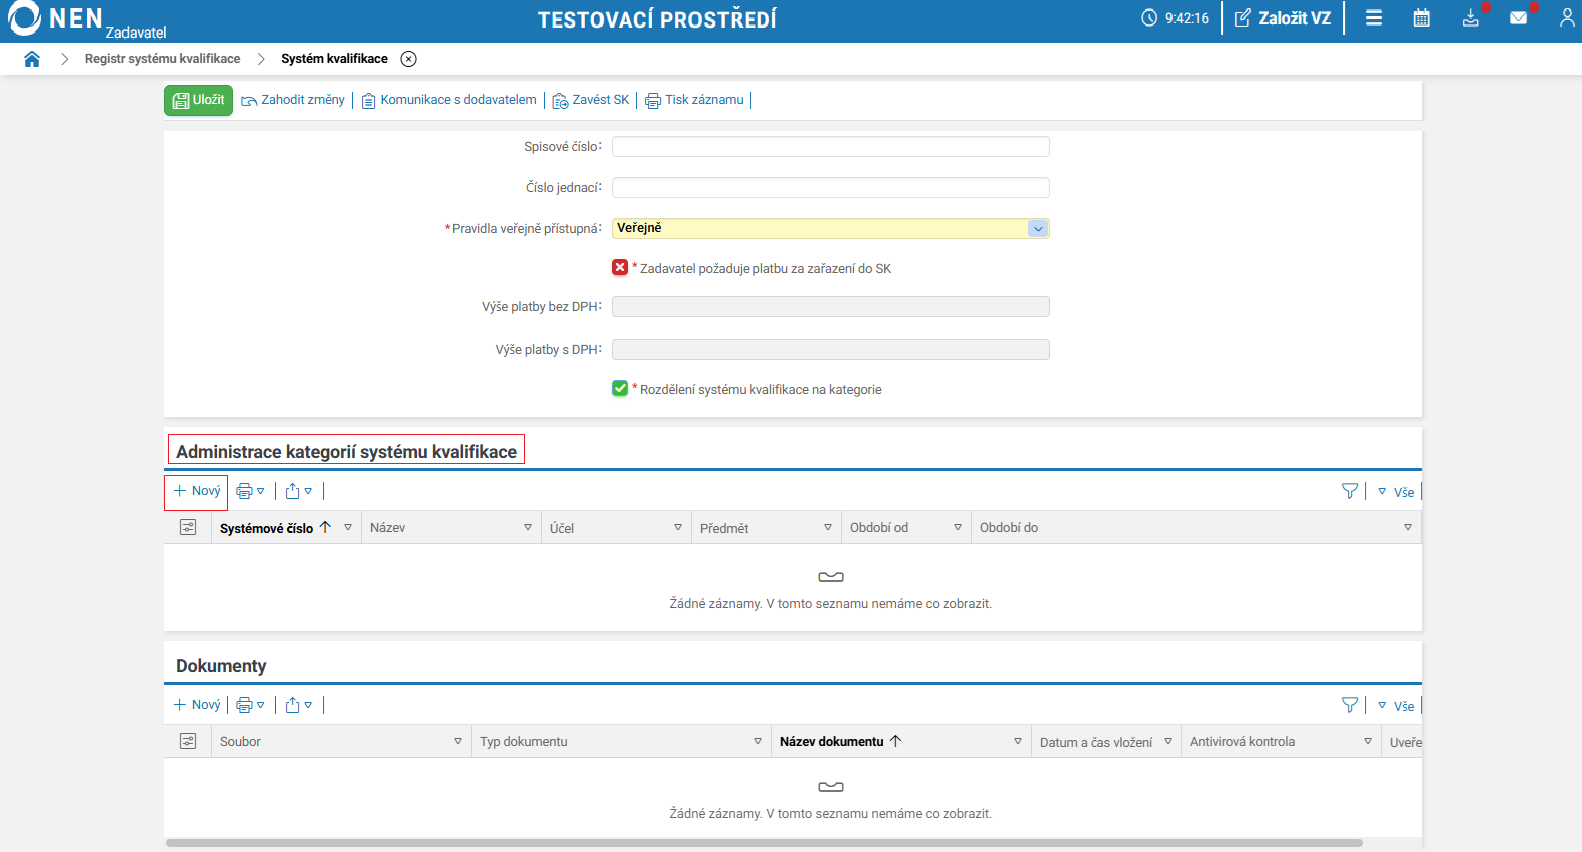Open Vše filter dropdown in Dokumenty section
The image size is (1582, 852).
click(1396, 706)
